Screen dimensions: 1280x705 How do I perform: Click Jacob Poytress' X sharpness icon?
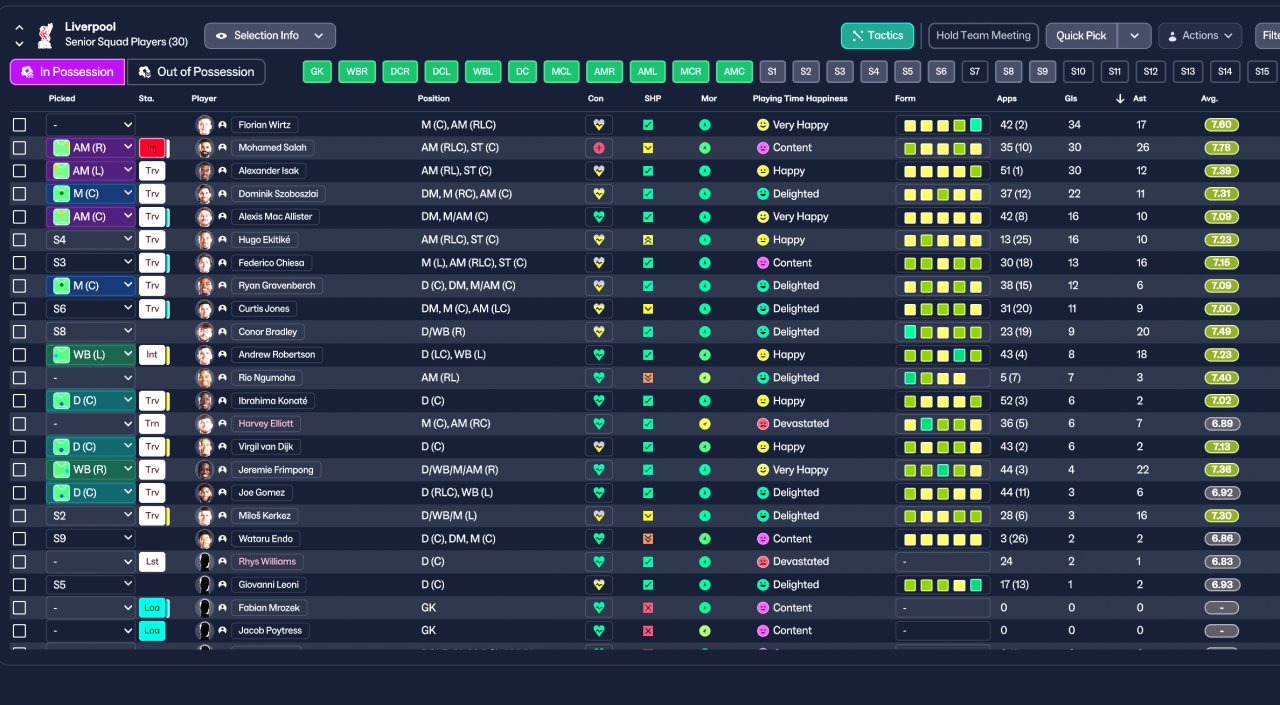pos(648,631)
